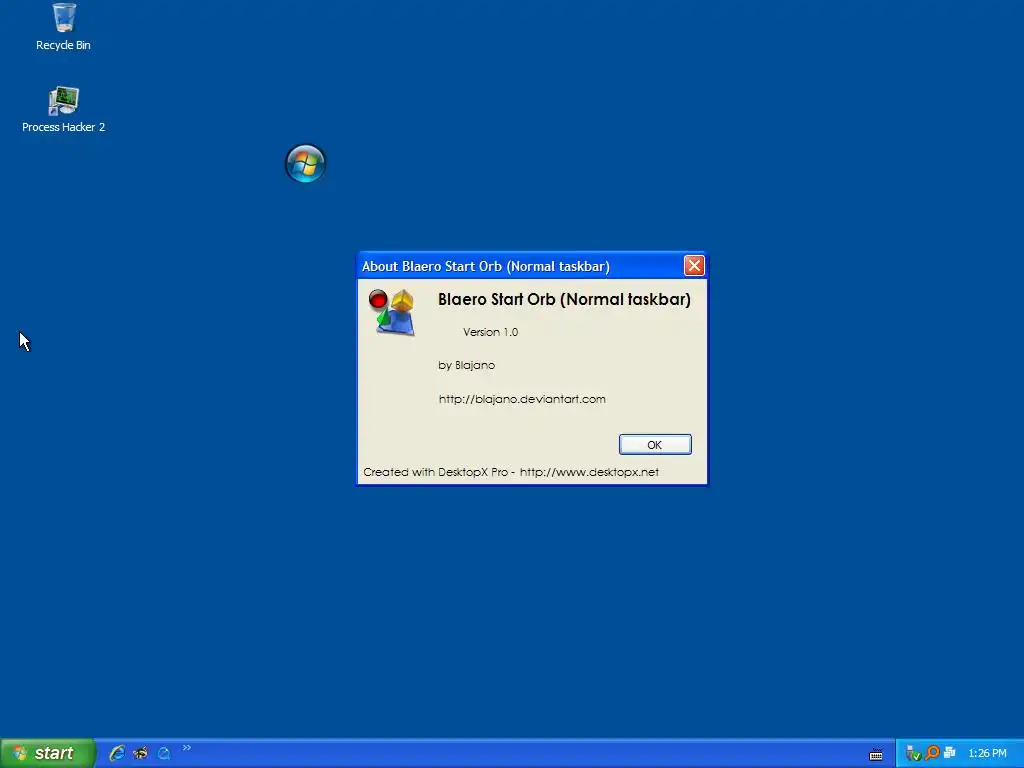Click the OK button in About dialog
The width and height of the screenshot is (1024, 768).
point(655,445)
